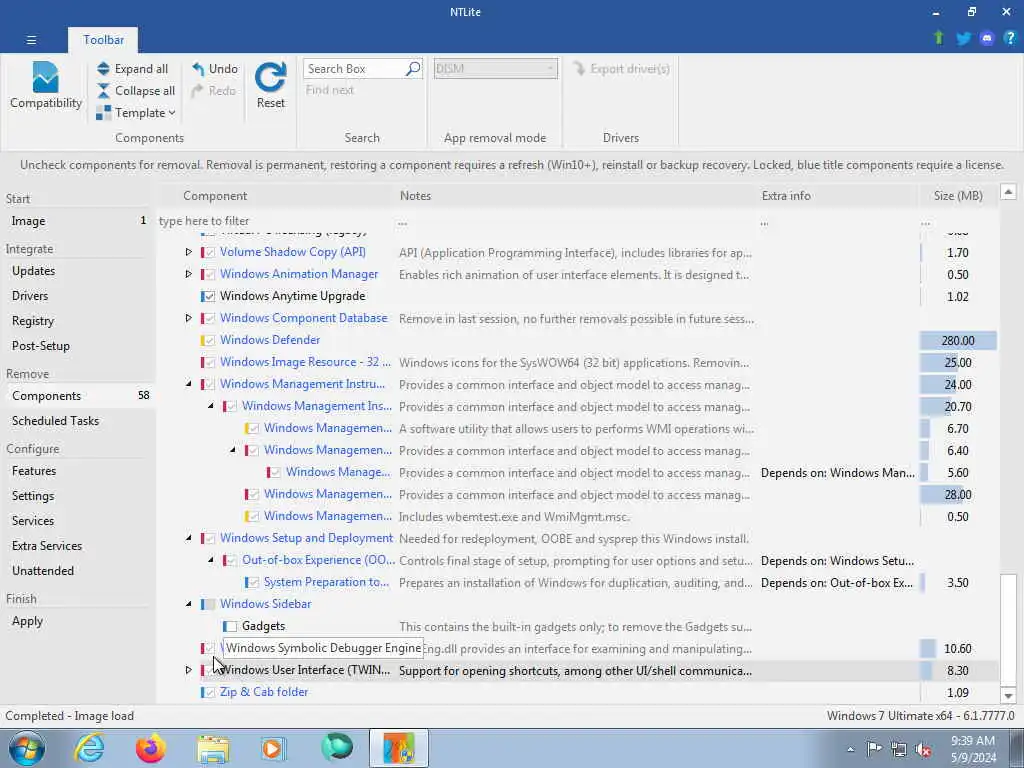Screen dimensions: 1024x768
Task: Sort by Notes column header
Action: pos(415,196)
